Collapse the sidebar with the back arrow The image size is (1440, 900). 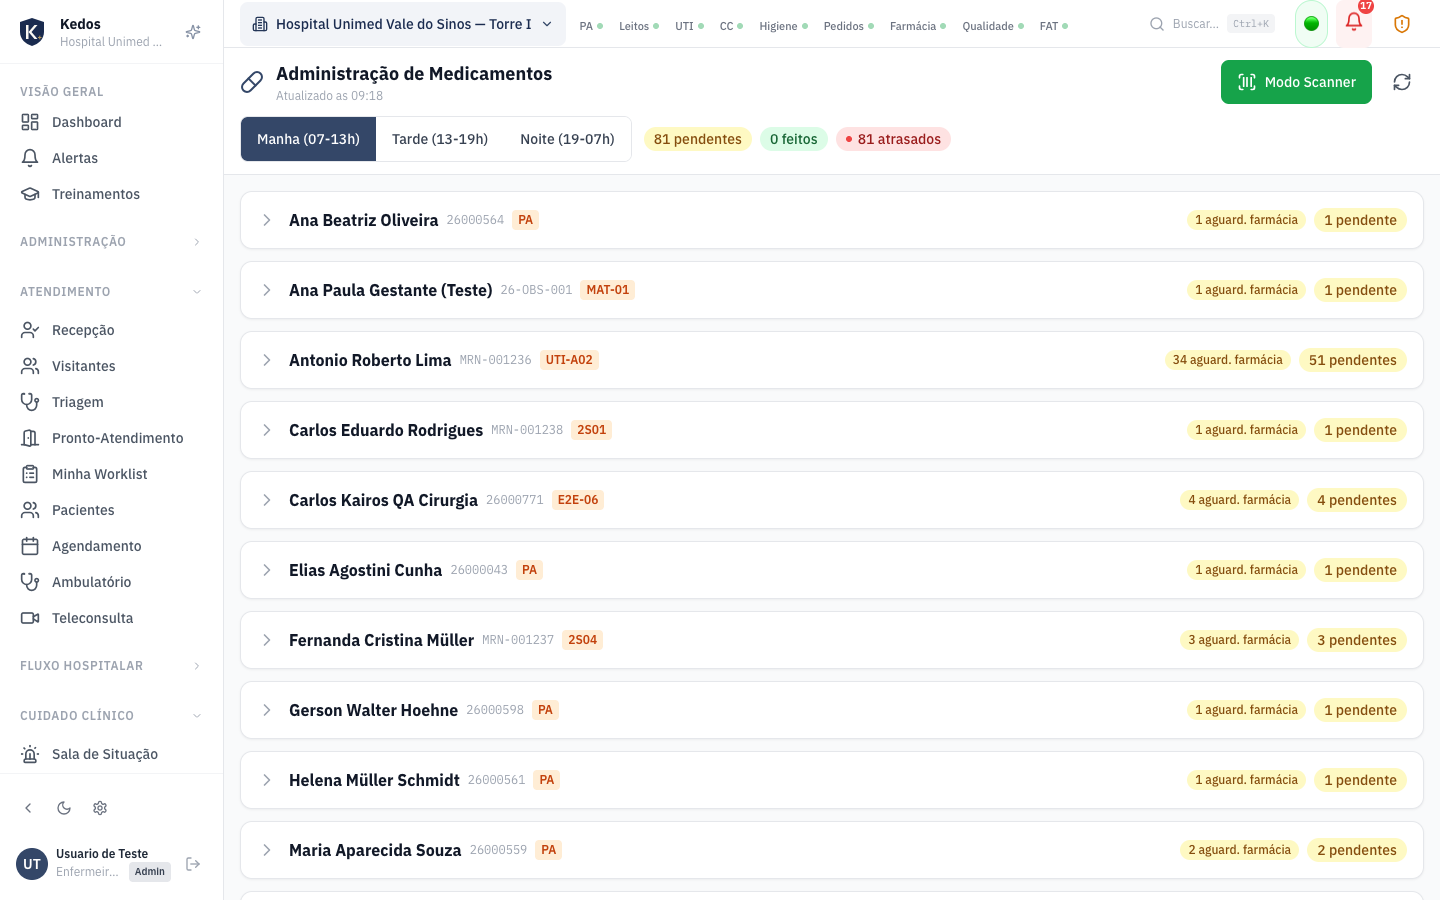click(x=28, y=808)
